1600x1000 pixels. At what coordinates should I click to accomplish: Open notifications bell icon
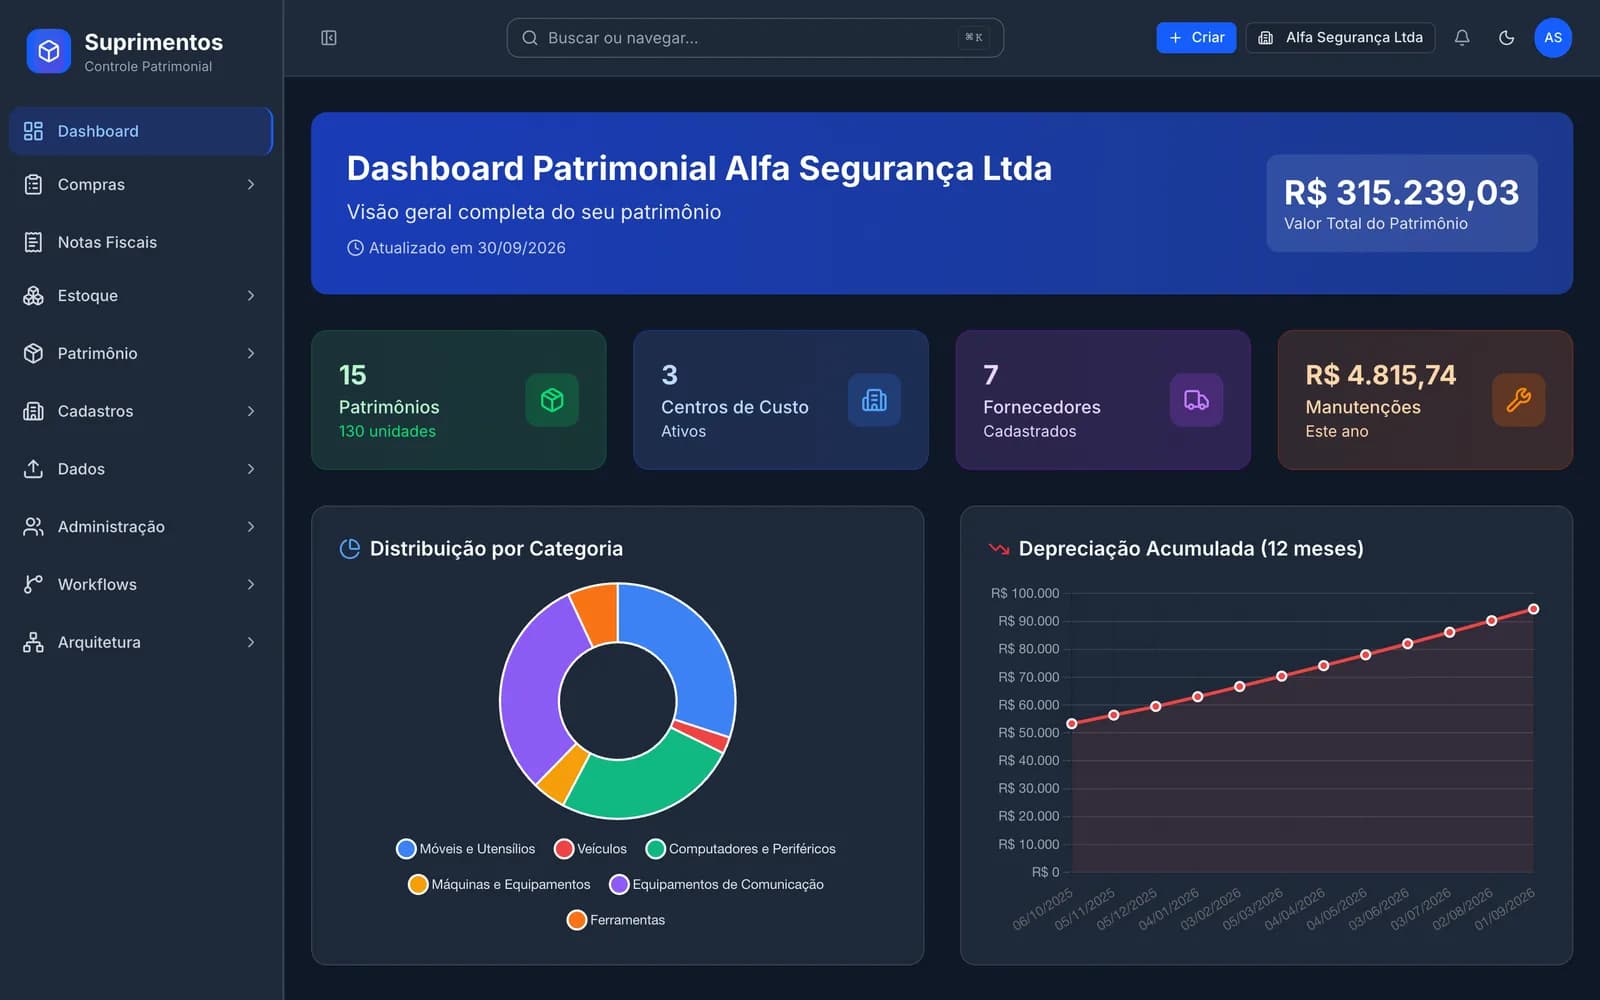(1462, 38)
